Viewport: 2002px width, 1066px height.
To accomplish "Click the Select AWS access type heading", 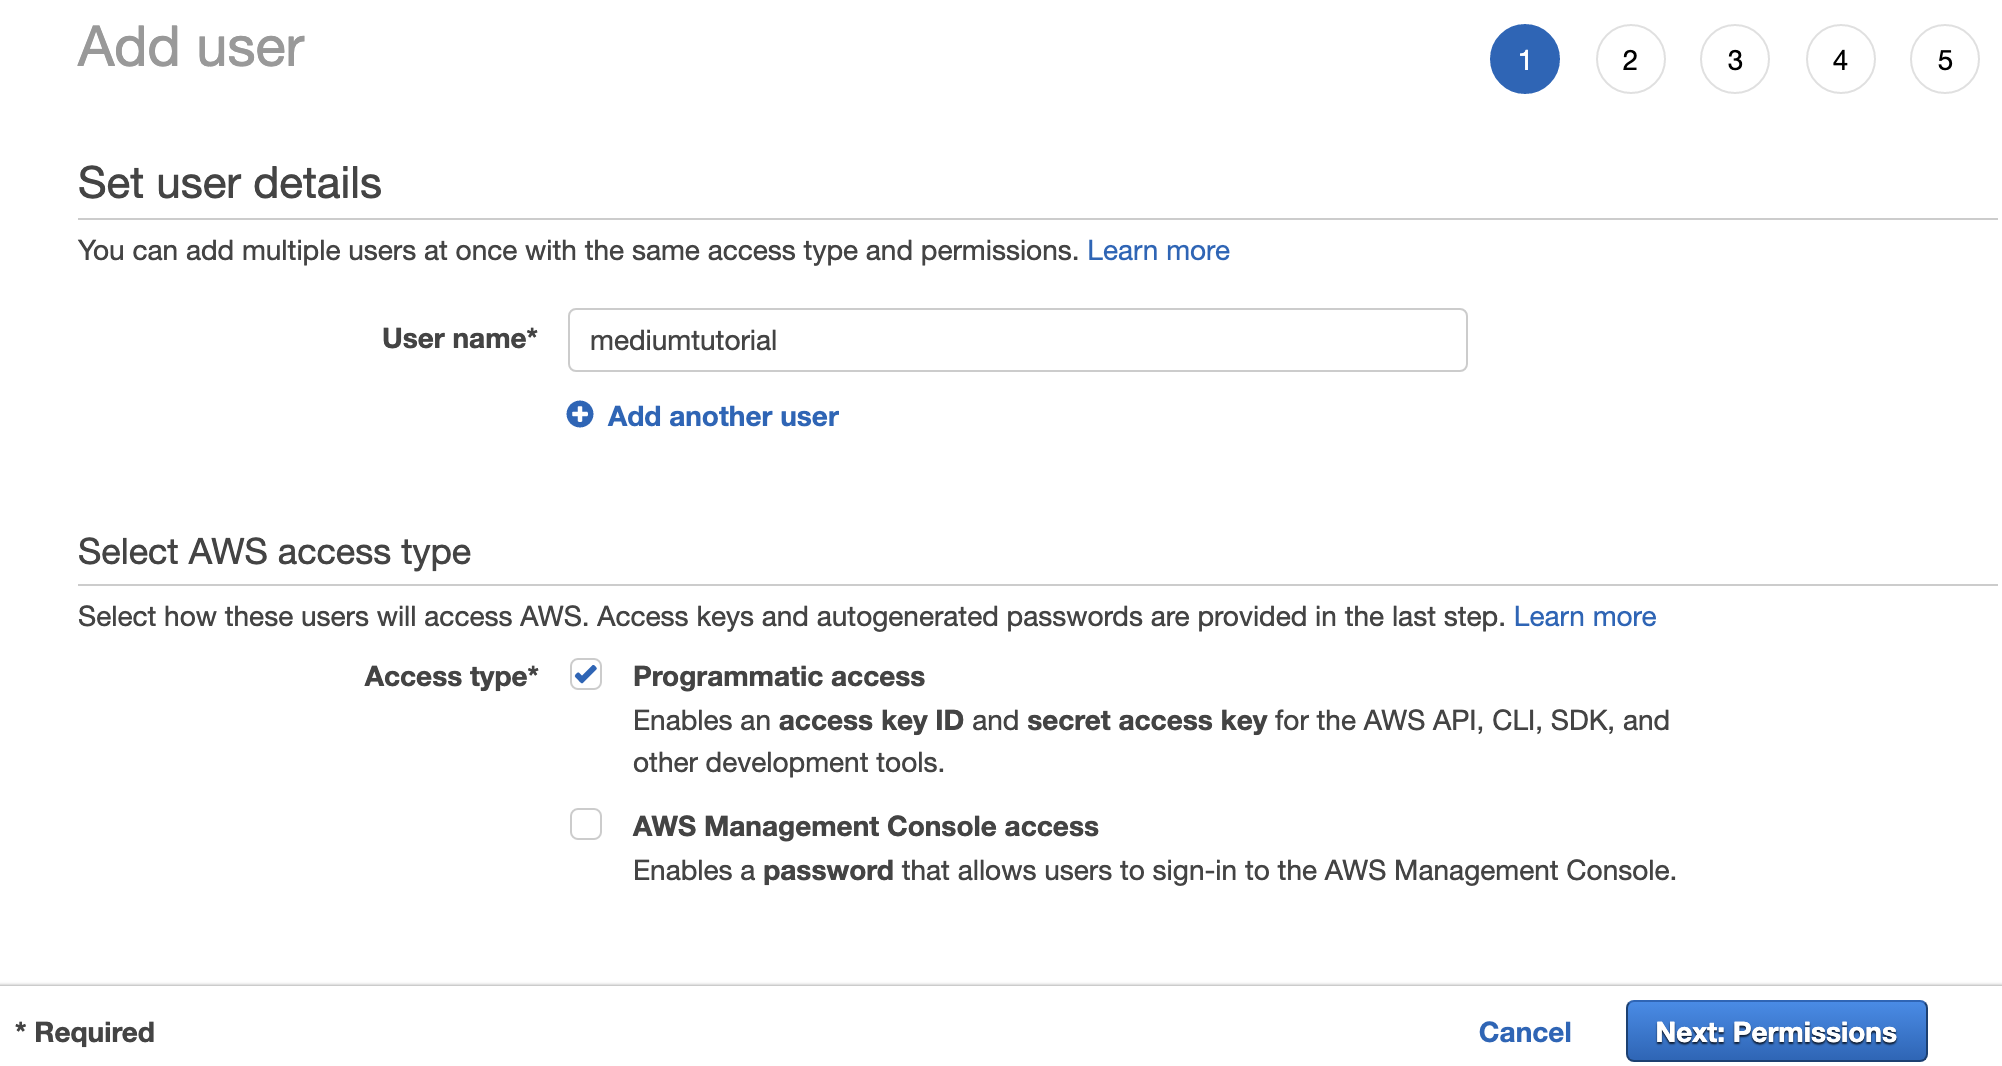I will pyautogui.click(x=274, y=551).
